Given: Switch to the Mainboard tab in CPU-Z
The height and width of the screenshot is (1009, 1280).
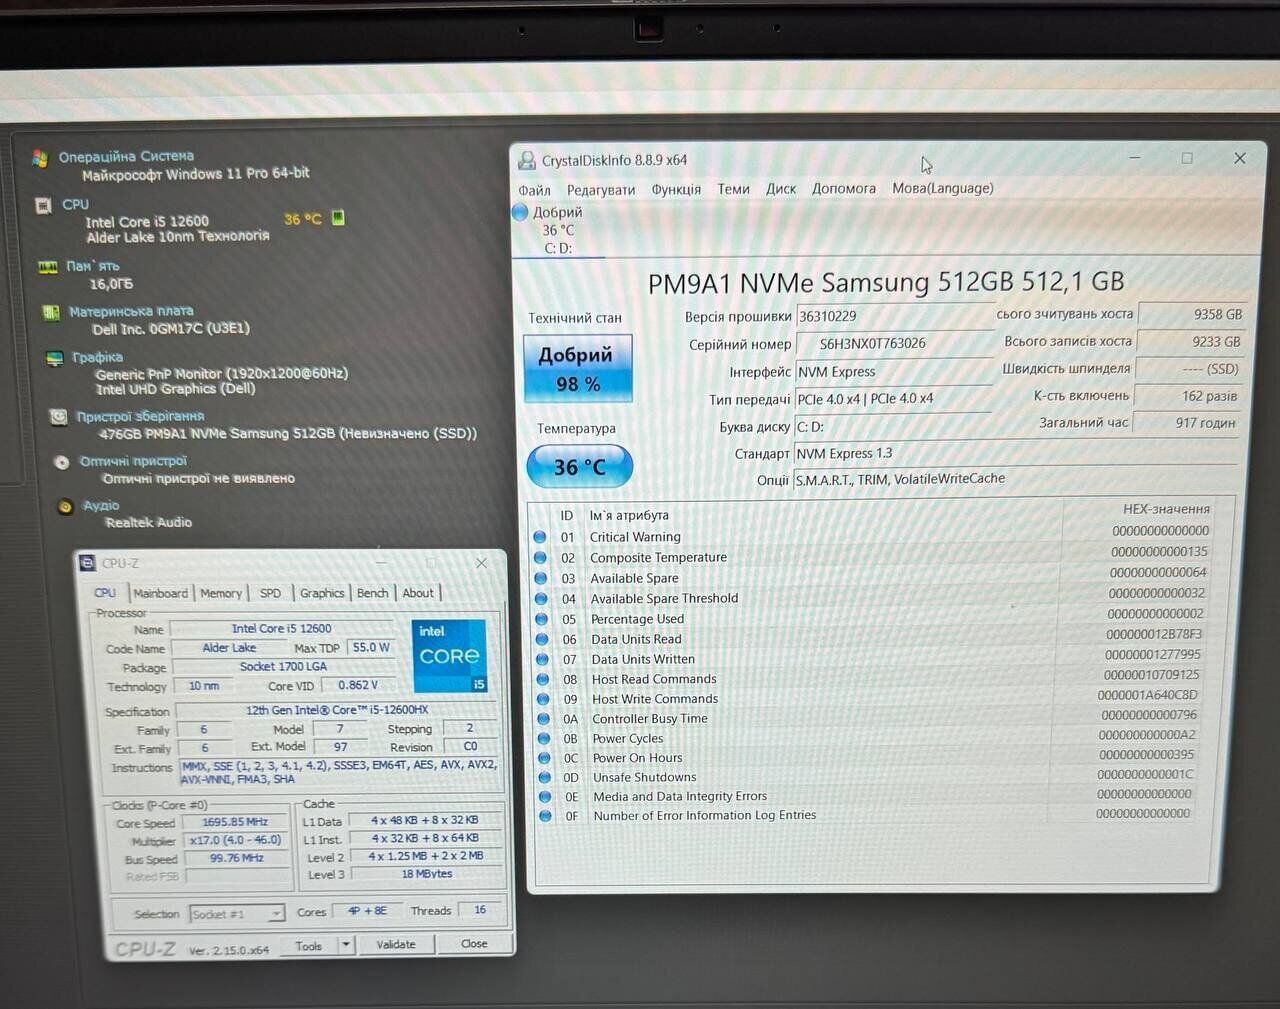Looking at the screenshot, I should 160,593.
